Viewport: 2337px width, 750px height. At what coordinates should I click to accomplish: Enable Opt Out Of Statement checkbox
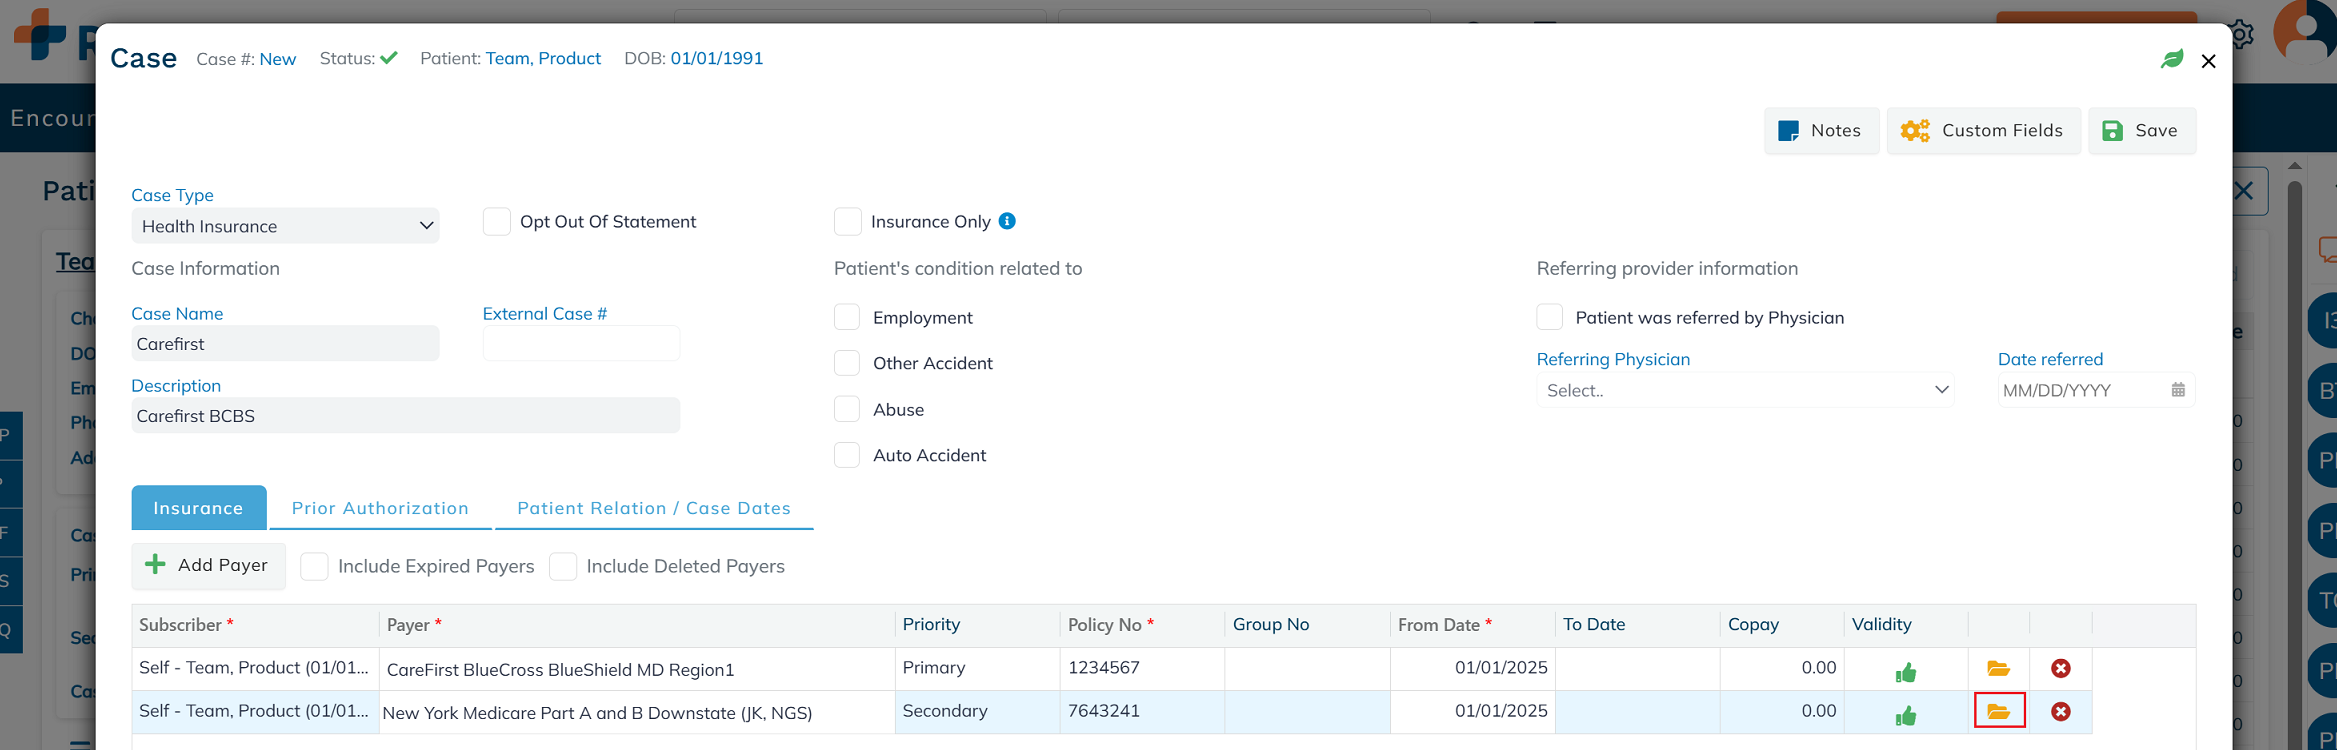[497, 222]
